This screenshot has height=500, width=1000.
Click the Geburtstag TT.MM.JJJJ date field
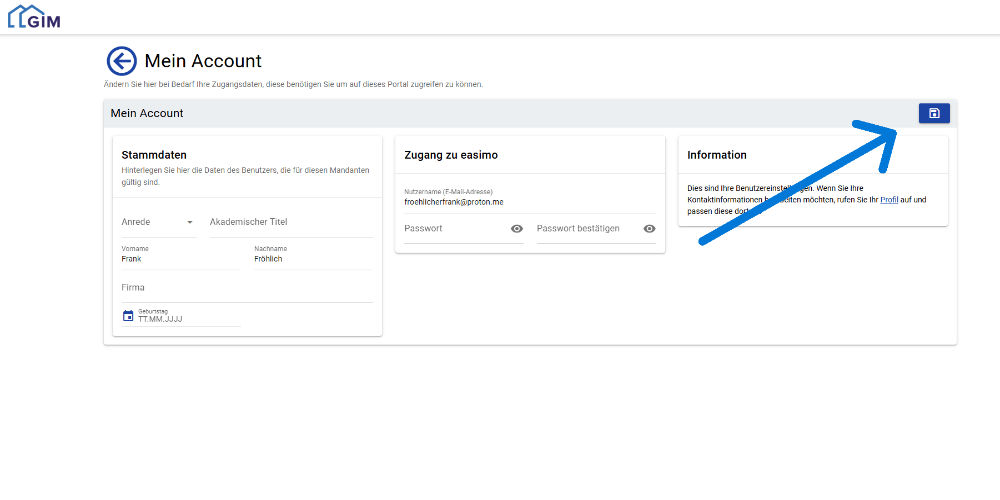188,318
